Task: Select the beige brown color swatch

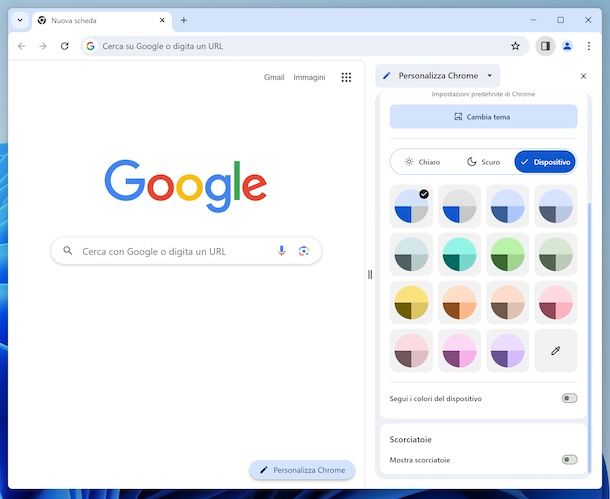Action: tap(507, 303)
